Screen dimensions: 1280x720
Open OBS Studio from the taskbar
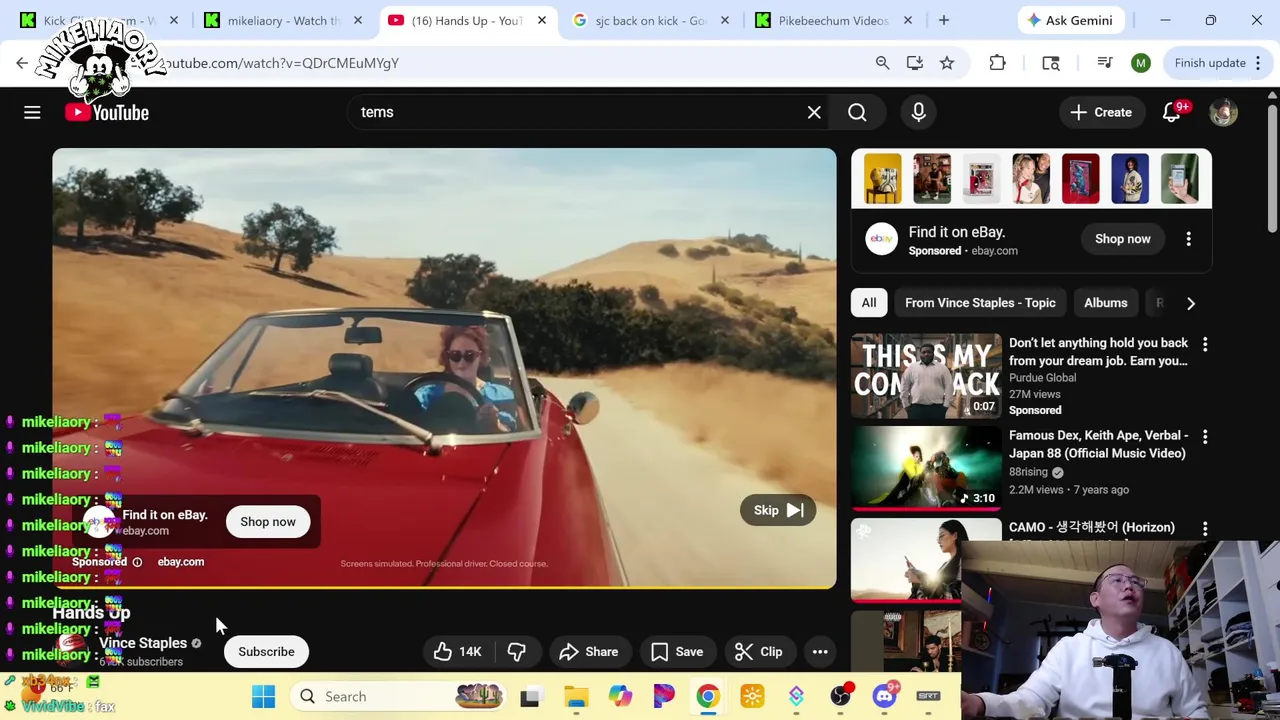[841, 696]
